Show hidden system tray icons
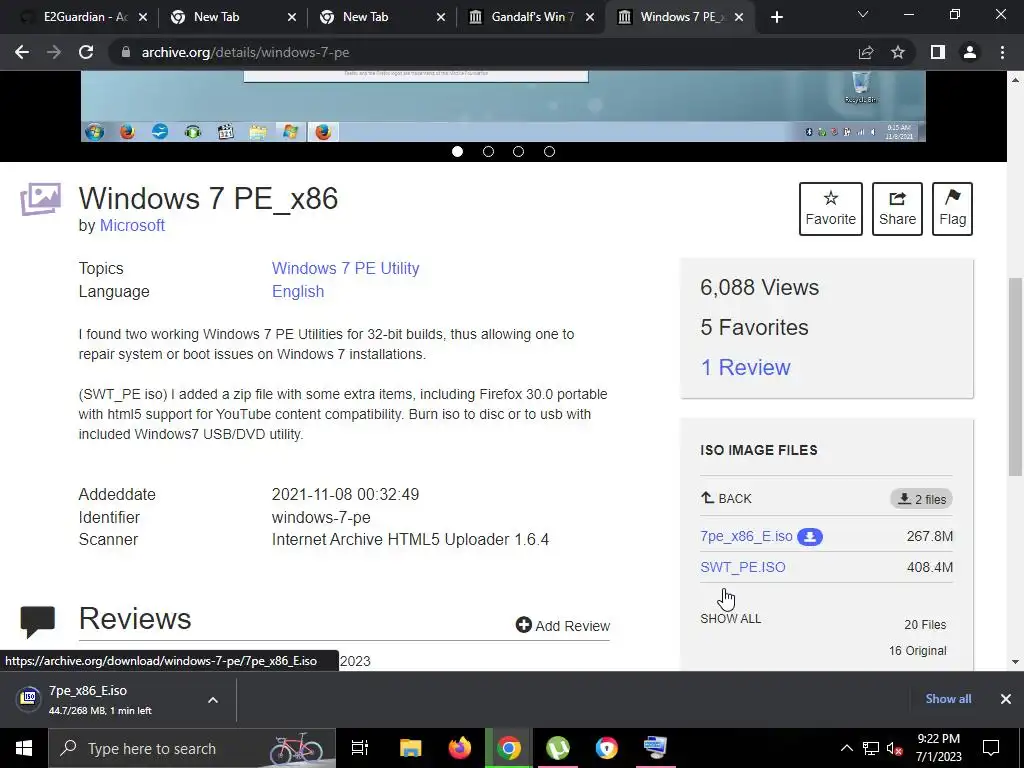Screen dimensions: 1024x768 tap(846, 748)
